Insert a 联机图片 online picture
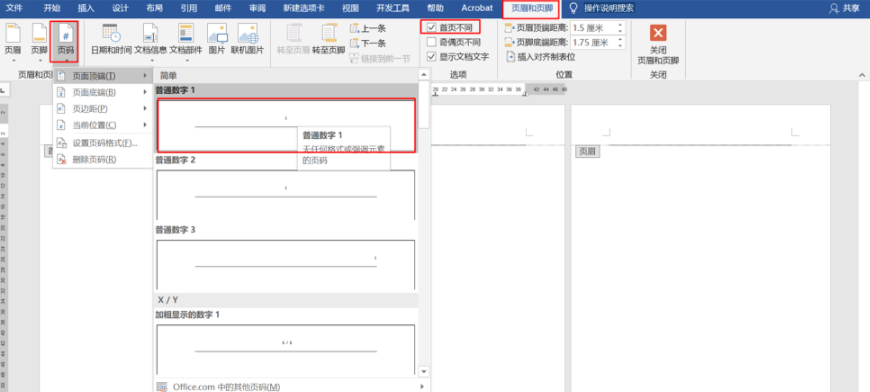870x392 pixels. tap(247, 39)
